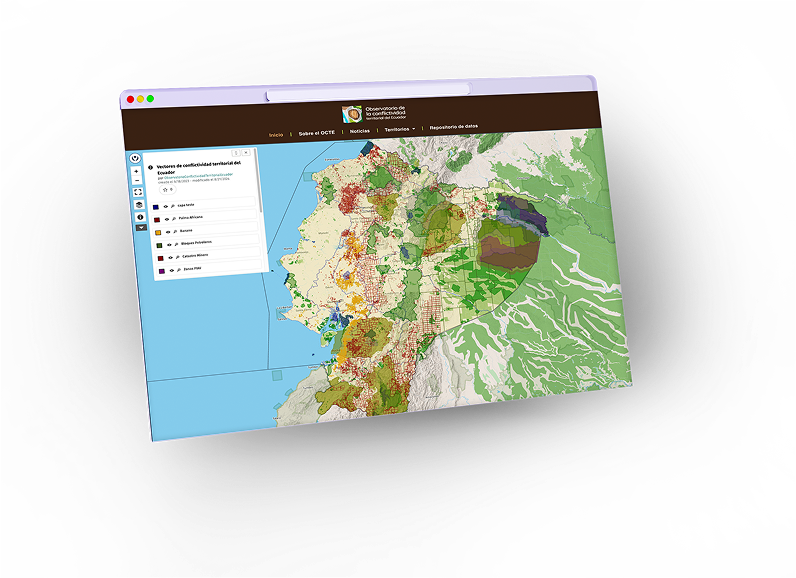Go to Sobre el OCTE page
The height and width of the screenshot is (578, 796).
pyautogui.click(x=316, y=132)
